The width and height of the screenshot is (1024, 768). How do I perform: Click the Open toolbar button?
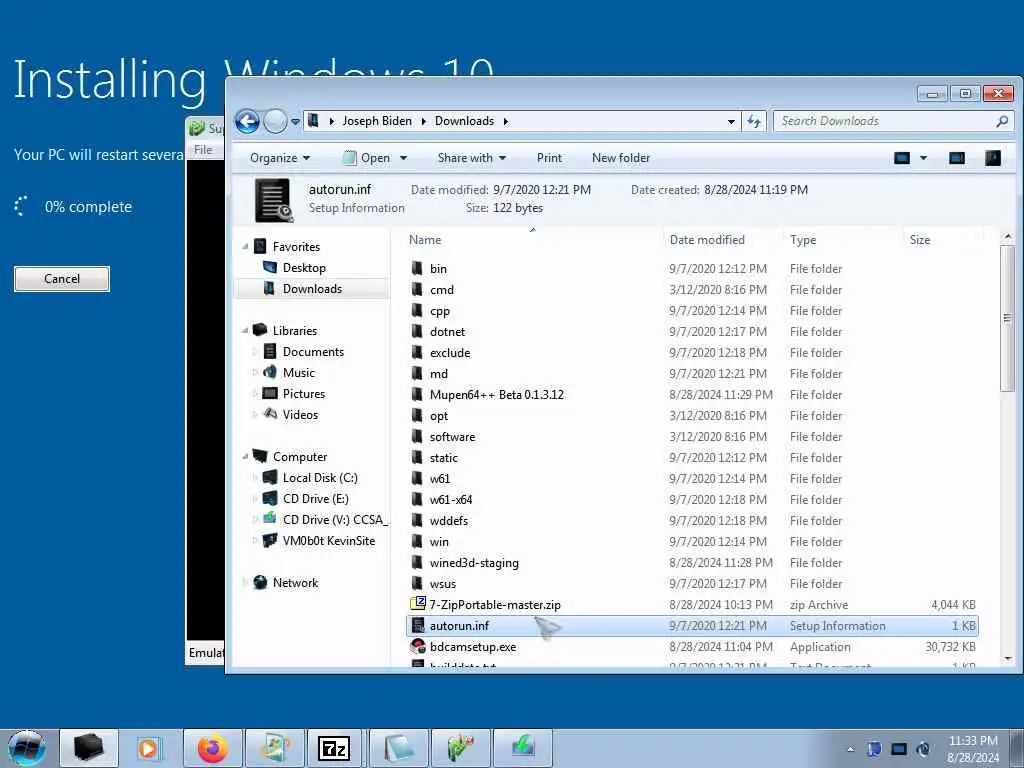[367, 158]
